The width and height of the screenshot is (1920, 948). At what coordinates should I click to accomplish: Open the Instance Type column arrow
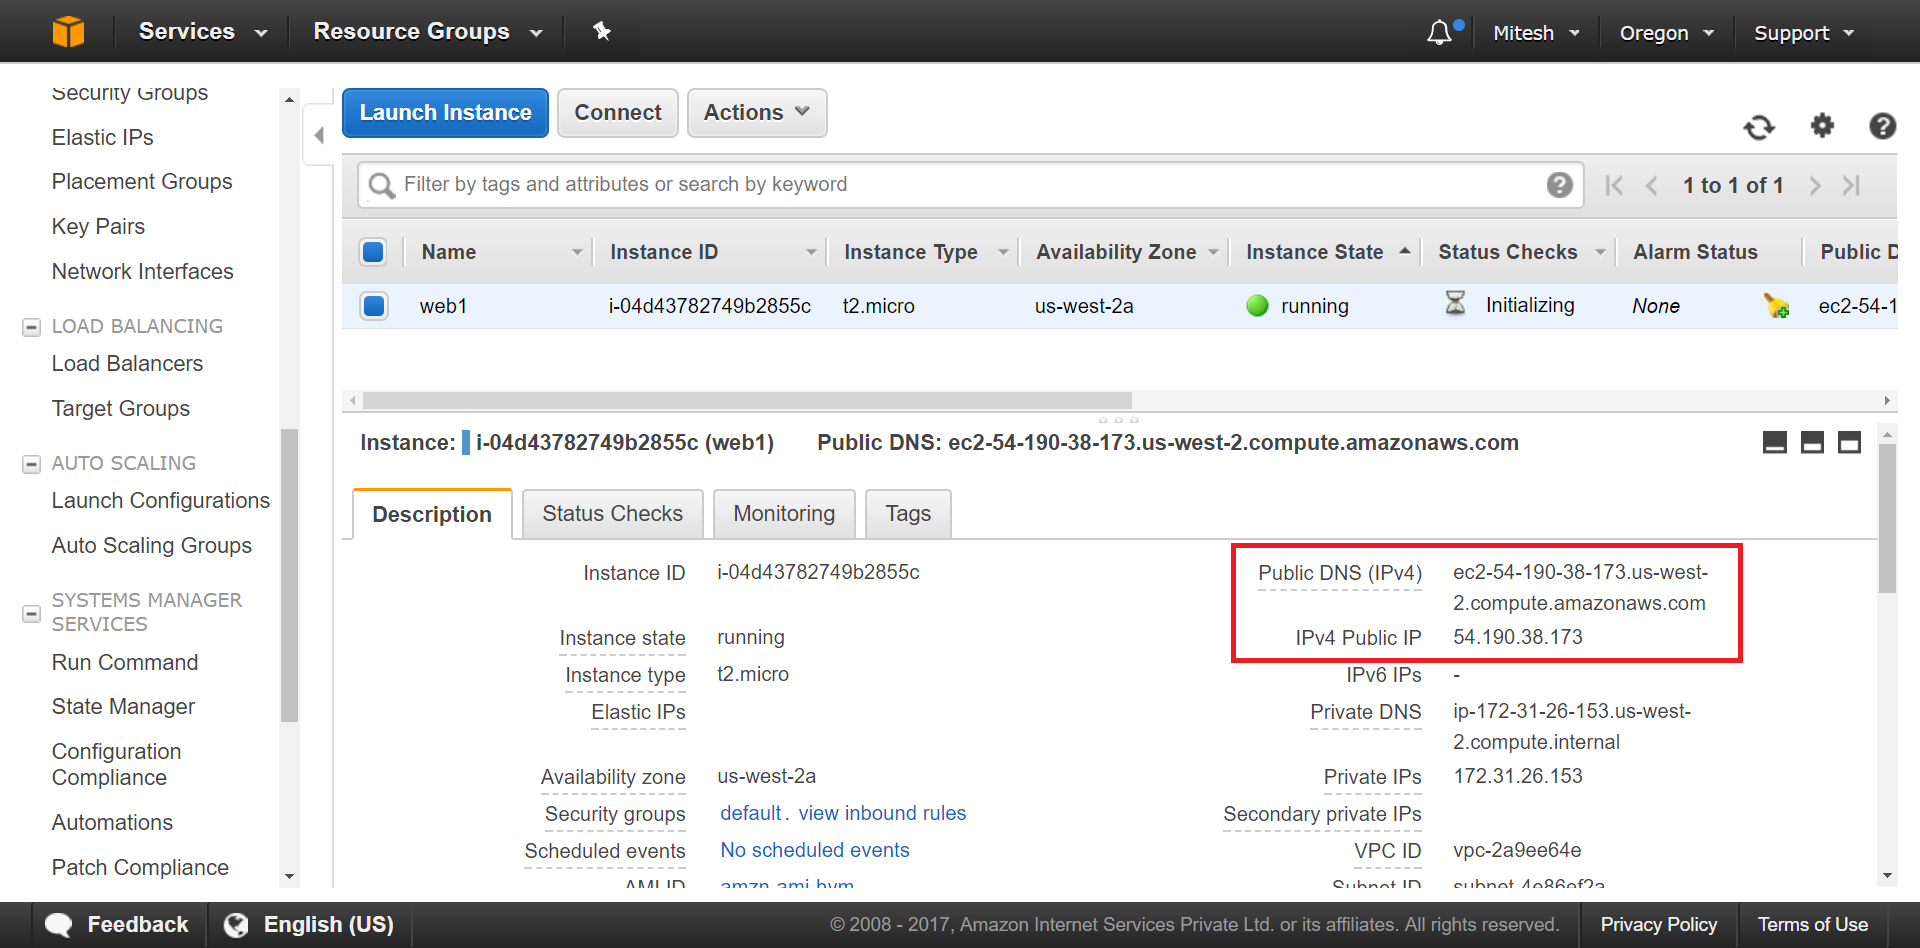[1003, 252]
